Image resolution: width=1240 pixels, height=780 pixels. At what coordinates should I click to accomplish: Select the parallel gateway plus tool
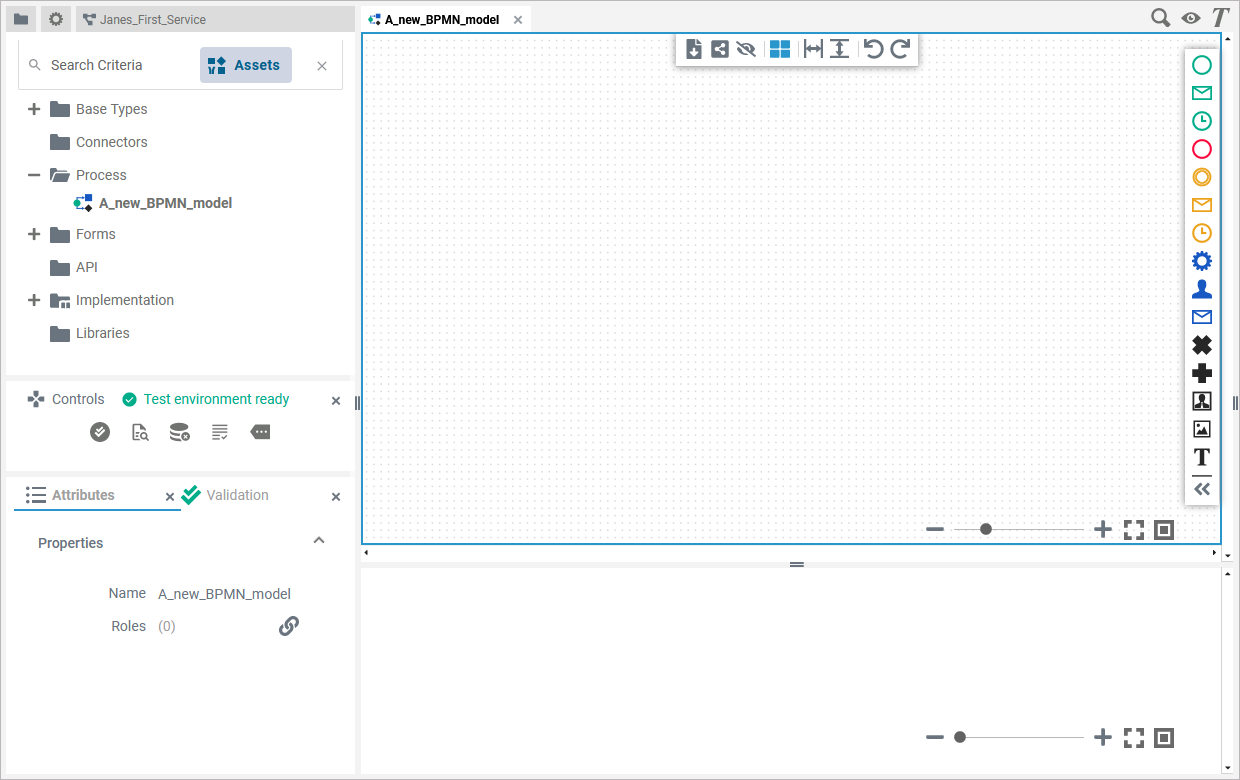pyautogui.click(x=1202, y=372)
